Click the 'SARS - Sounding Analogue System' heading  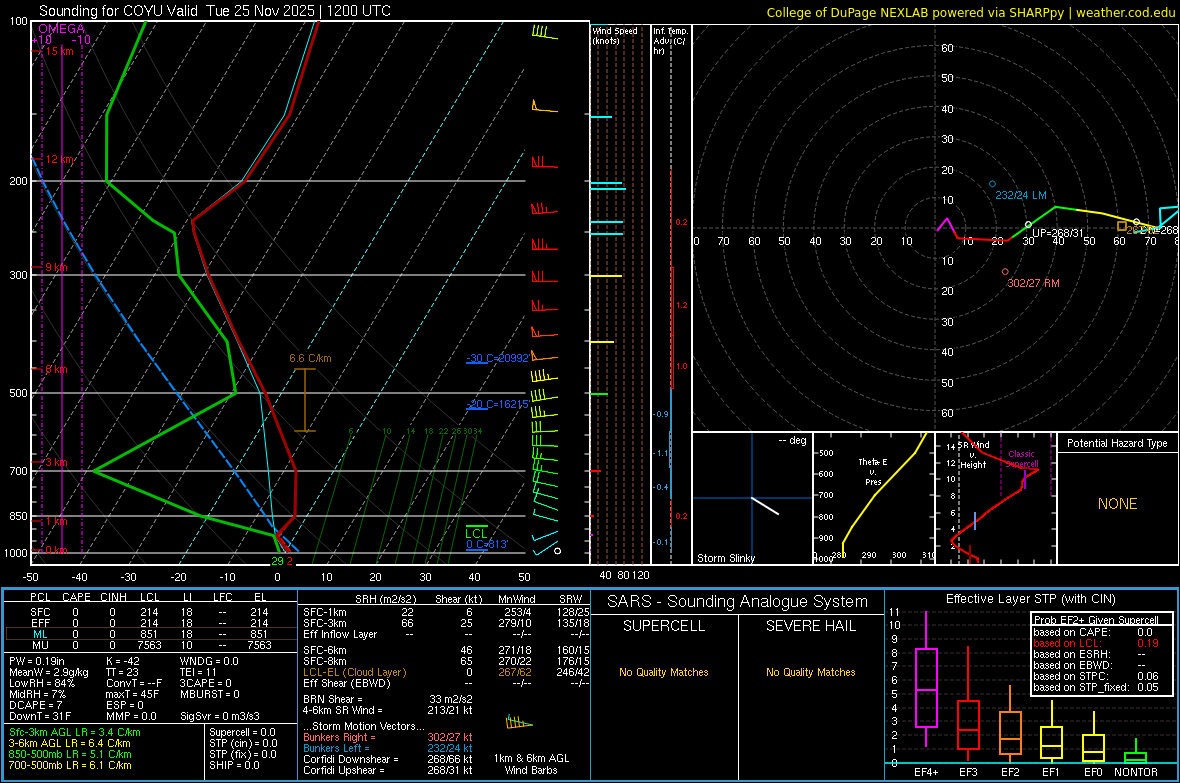pyautogui.click(x=738, y=602)
